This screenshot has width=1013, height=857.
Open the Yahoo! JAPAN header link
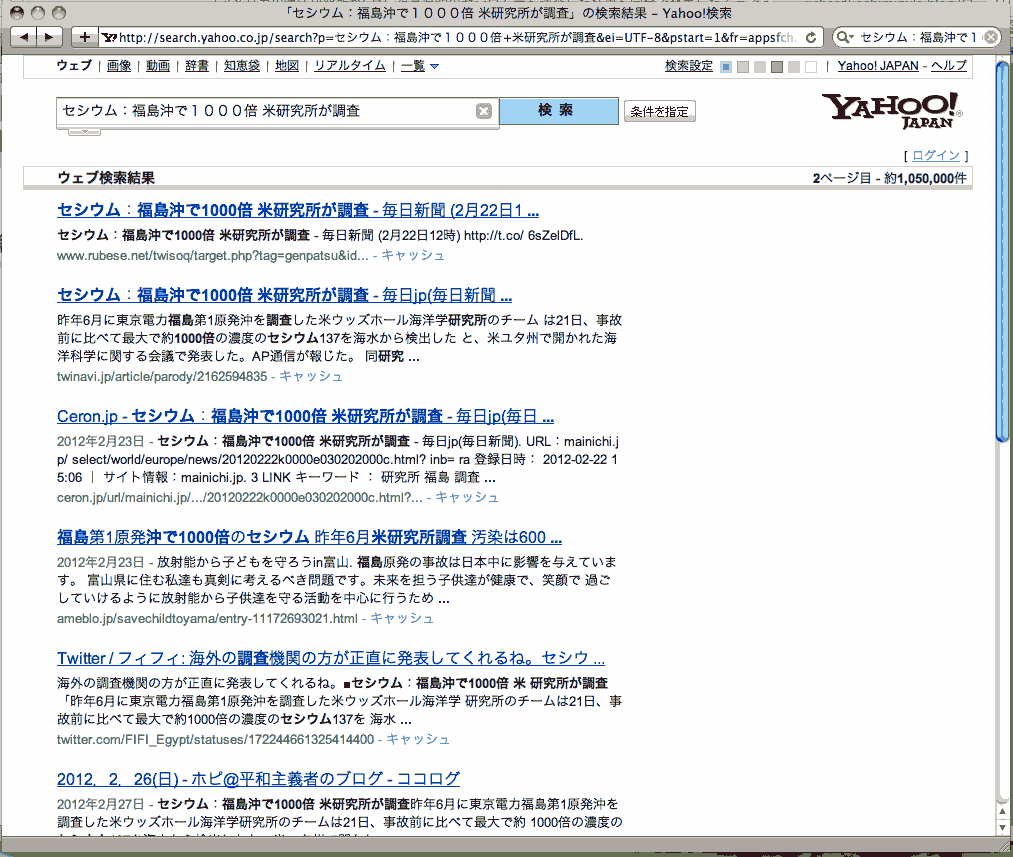tap(878, 66)
